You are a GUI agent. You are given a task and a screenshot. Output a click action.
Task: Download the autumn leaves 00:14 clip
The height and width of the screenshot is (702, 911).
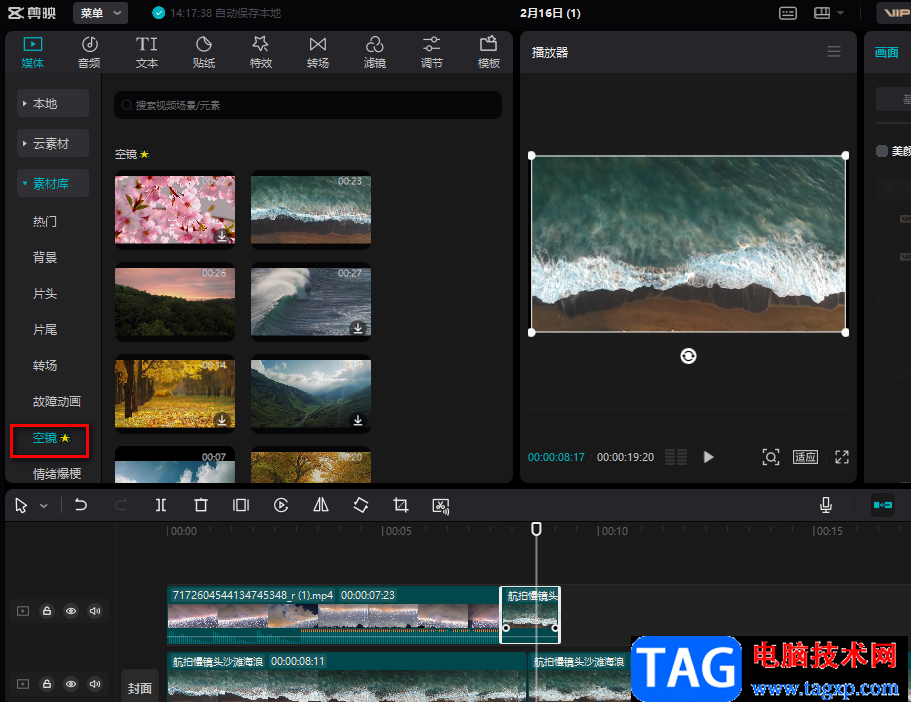tap(221, 420)
